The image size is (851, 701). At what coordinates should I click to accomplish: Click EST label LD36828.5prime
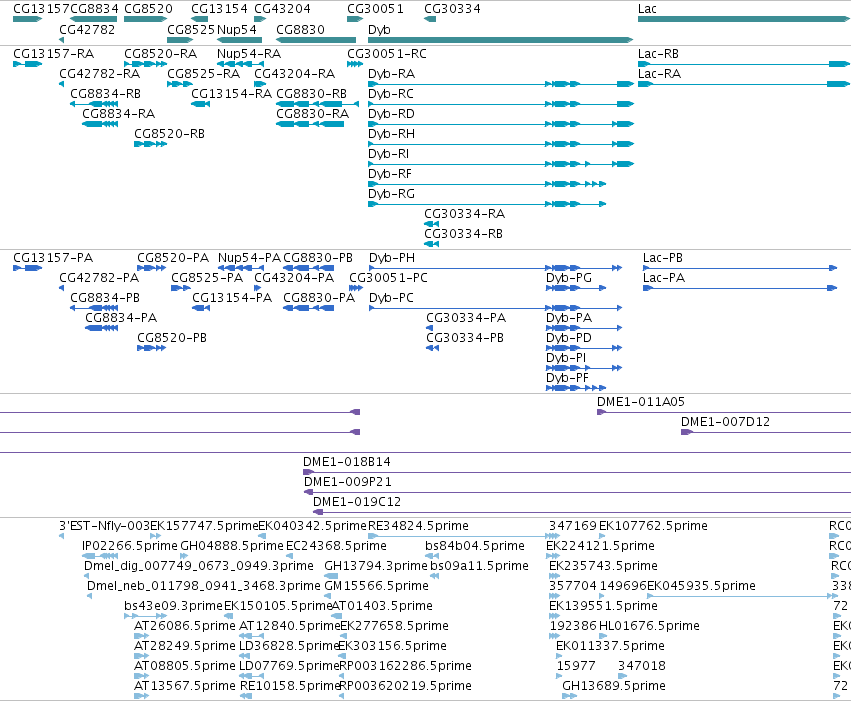(289, 646)
